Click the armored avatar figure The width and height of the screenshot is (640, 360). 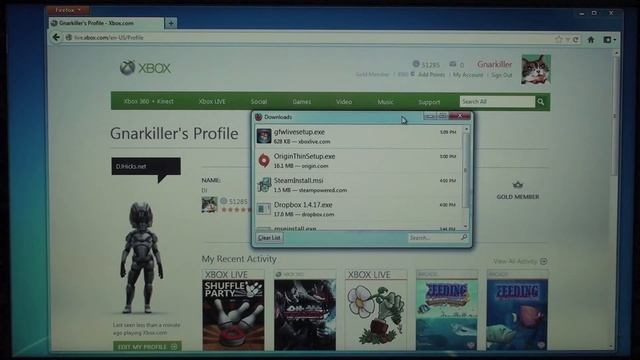(x=141, y=257)
